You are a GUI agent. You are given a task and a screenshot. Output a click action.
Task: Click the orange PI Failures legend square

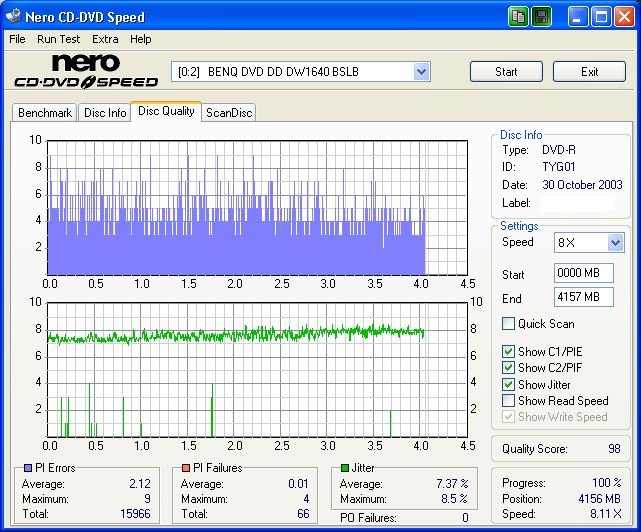[185, 468]
